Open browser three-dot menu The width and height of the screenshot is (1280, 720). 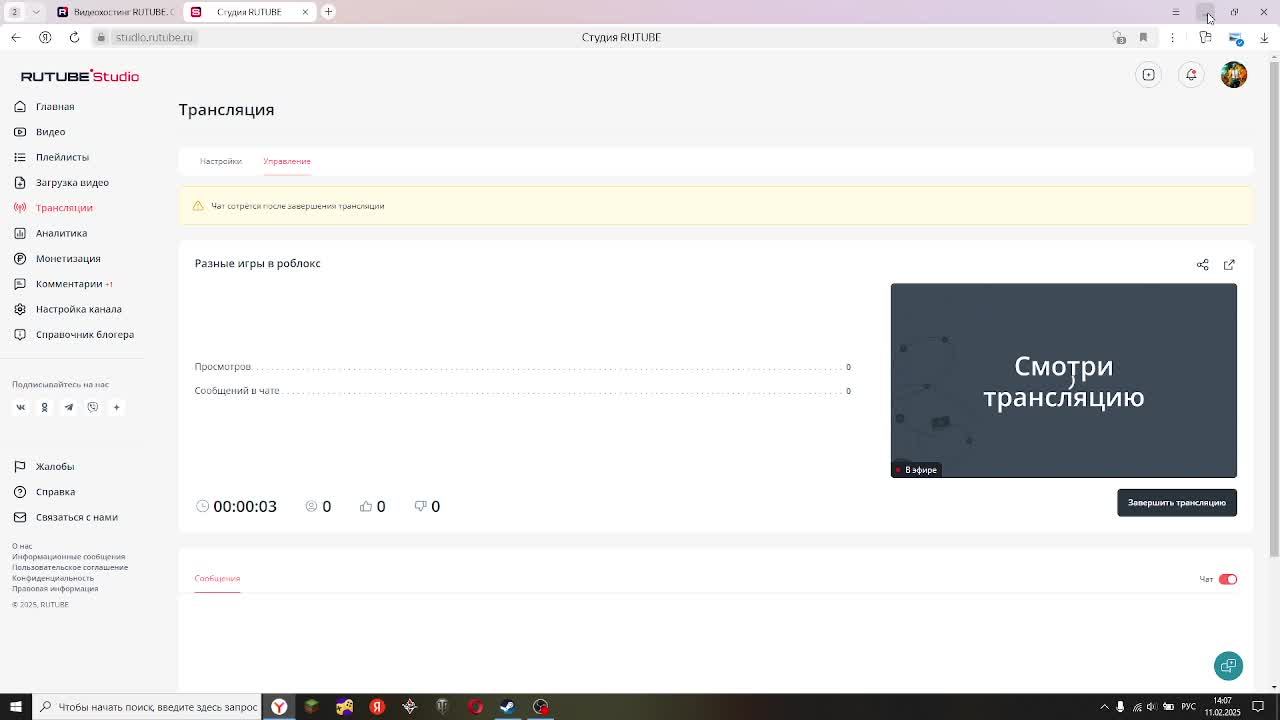pyautogui.click(x=1172, y=37)
